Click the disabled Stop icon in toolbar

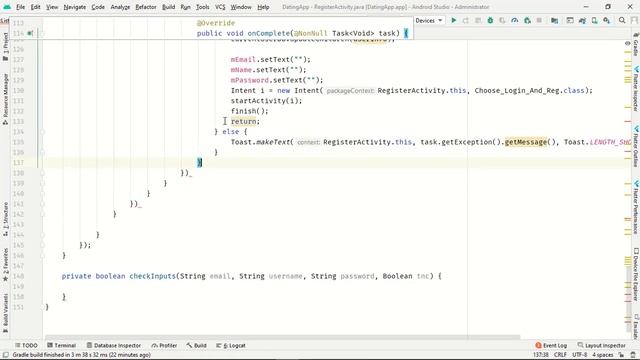[x=539, y=20]
